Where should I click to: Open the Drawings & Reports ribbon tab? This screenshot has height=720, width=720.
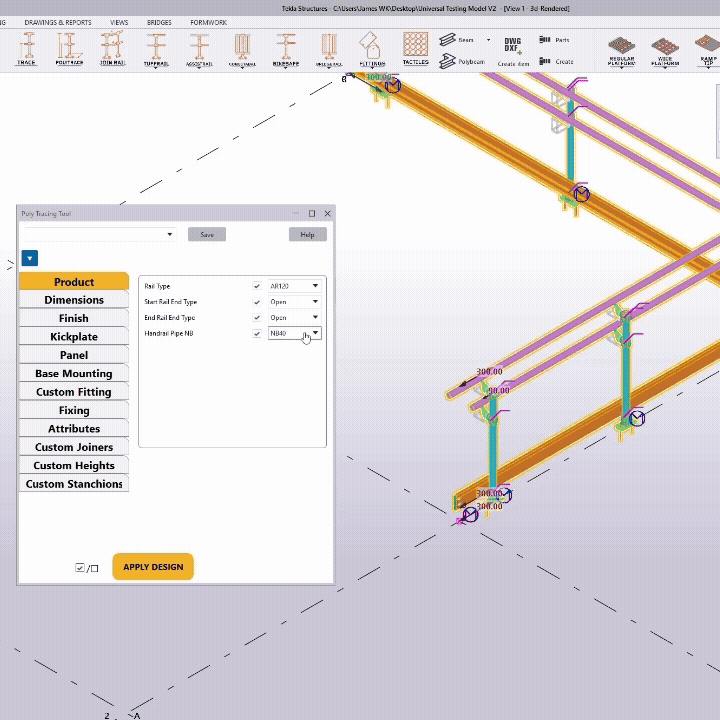click(x=58, y=22)
